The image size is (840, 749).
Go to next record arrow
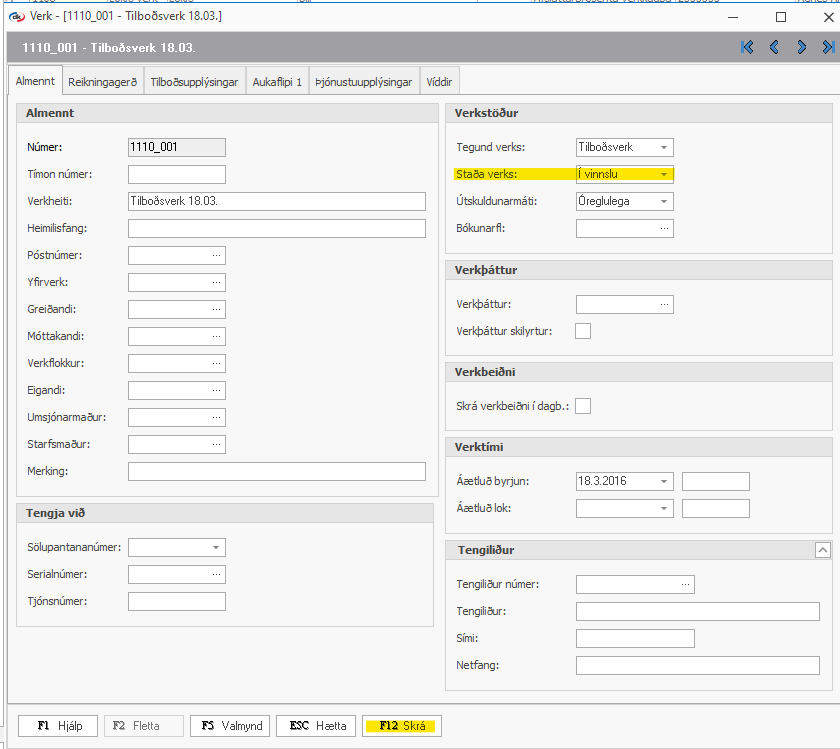pyautogui.click(x=802, y=47)
